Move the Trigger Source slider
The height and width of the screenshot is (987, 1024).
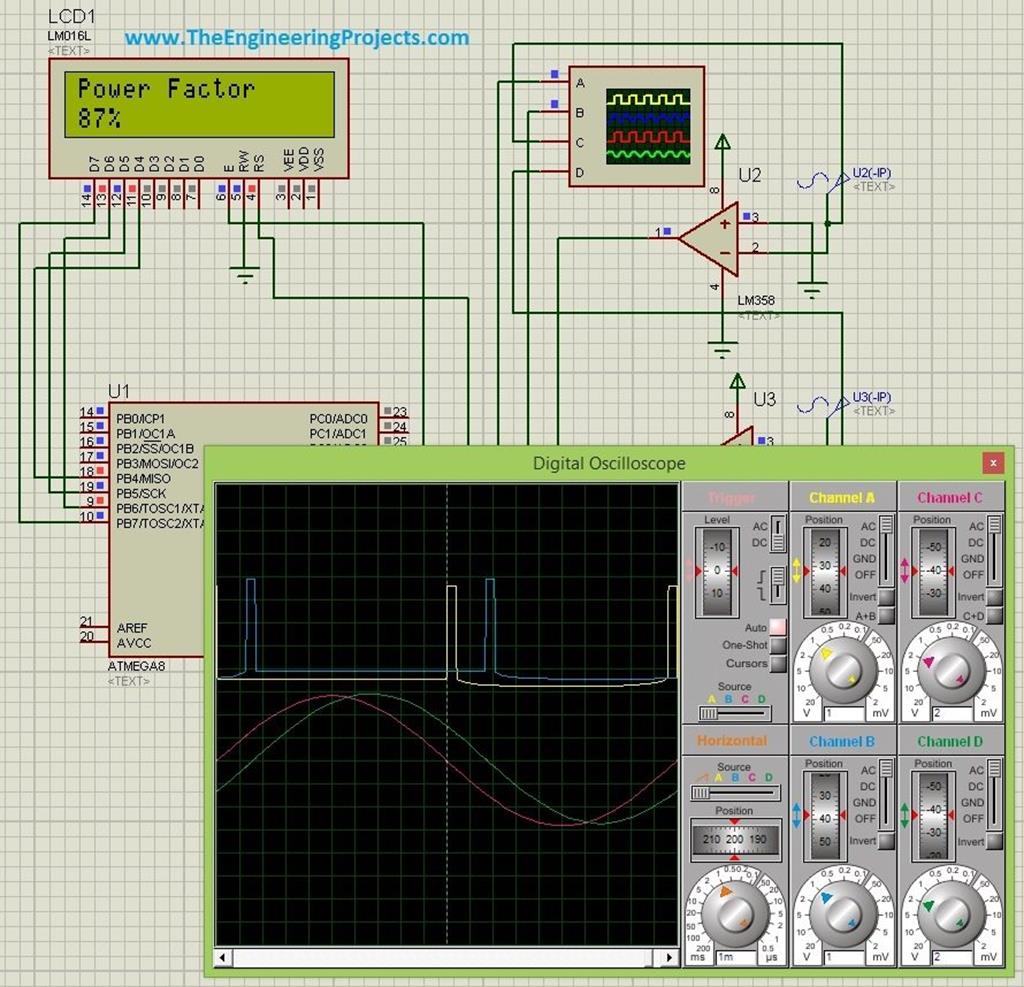pyautogui.click(x=710, y=712)
